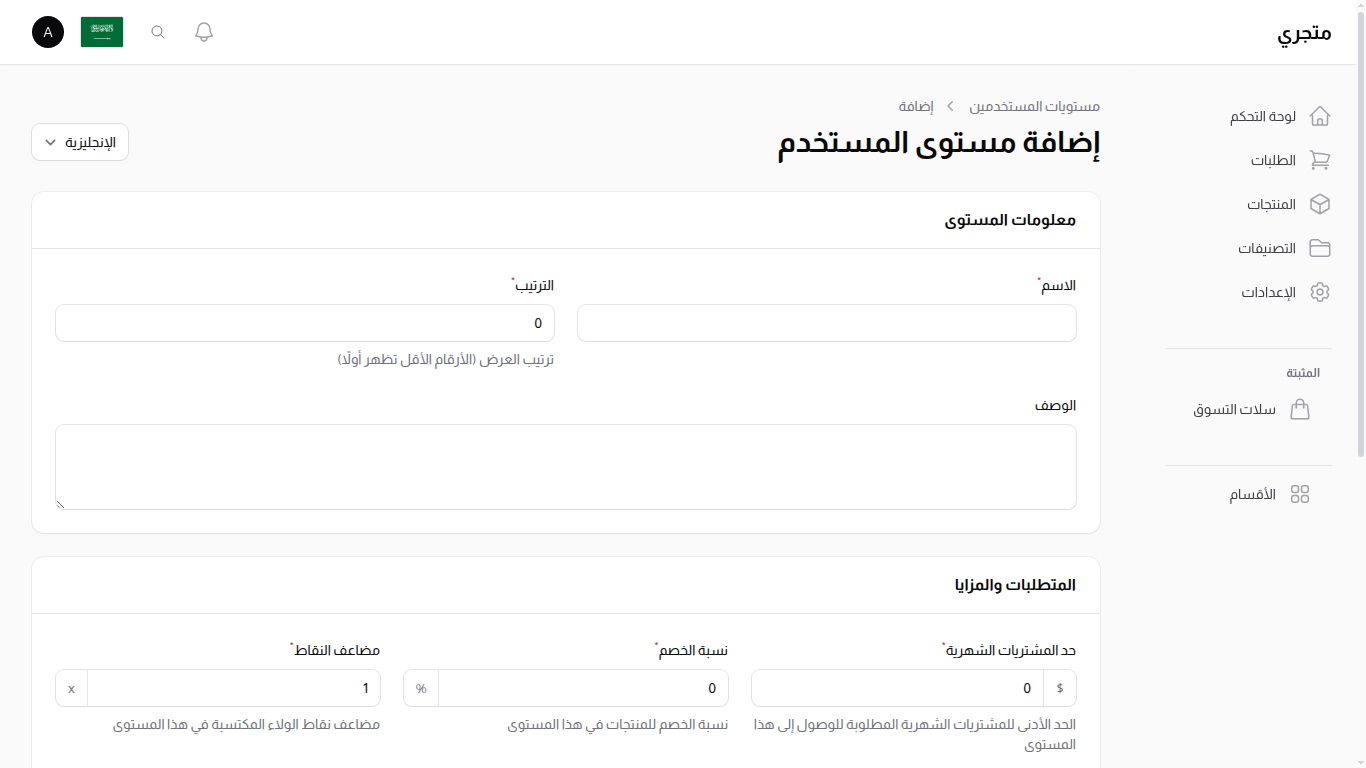1366x768 pixels.
Task: Expand the الإنجليزية language dropdown
Action: tap(79, 142)
